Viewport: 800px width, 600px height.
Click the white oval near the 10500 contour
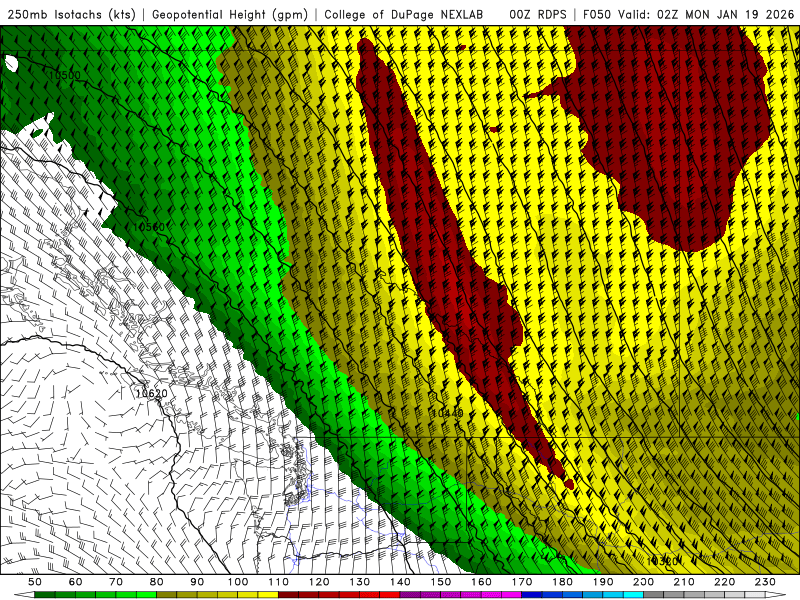(x=11, y=64)
